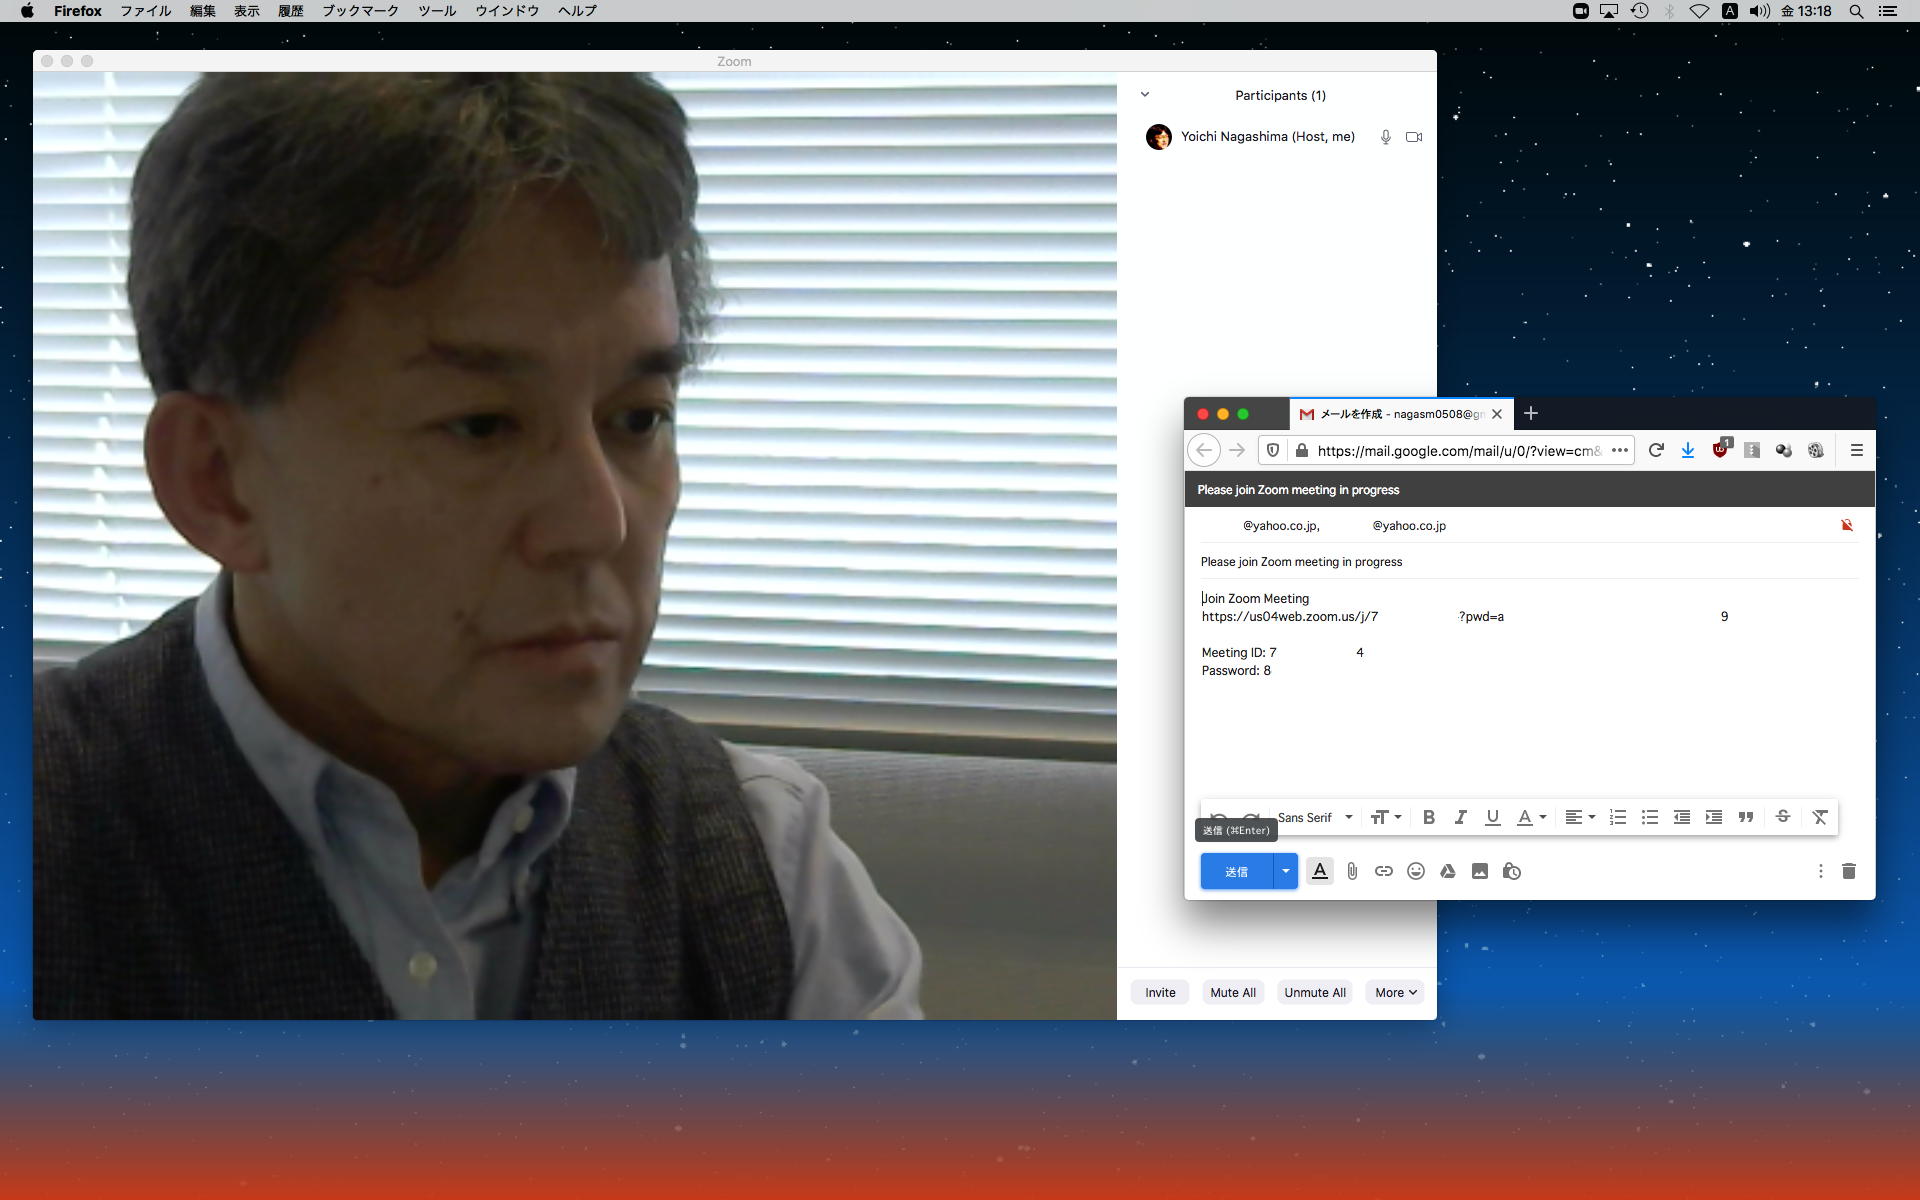Viewport: 1920px width, 1200px height.
Task: Click the Invite button
Action: click(x=1160, y=993)
